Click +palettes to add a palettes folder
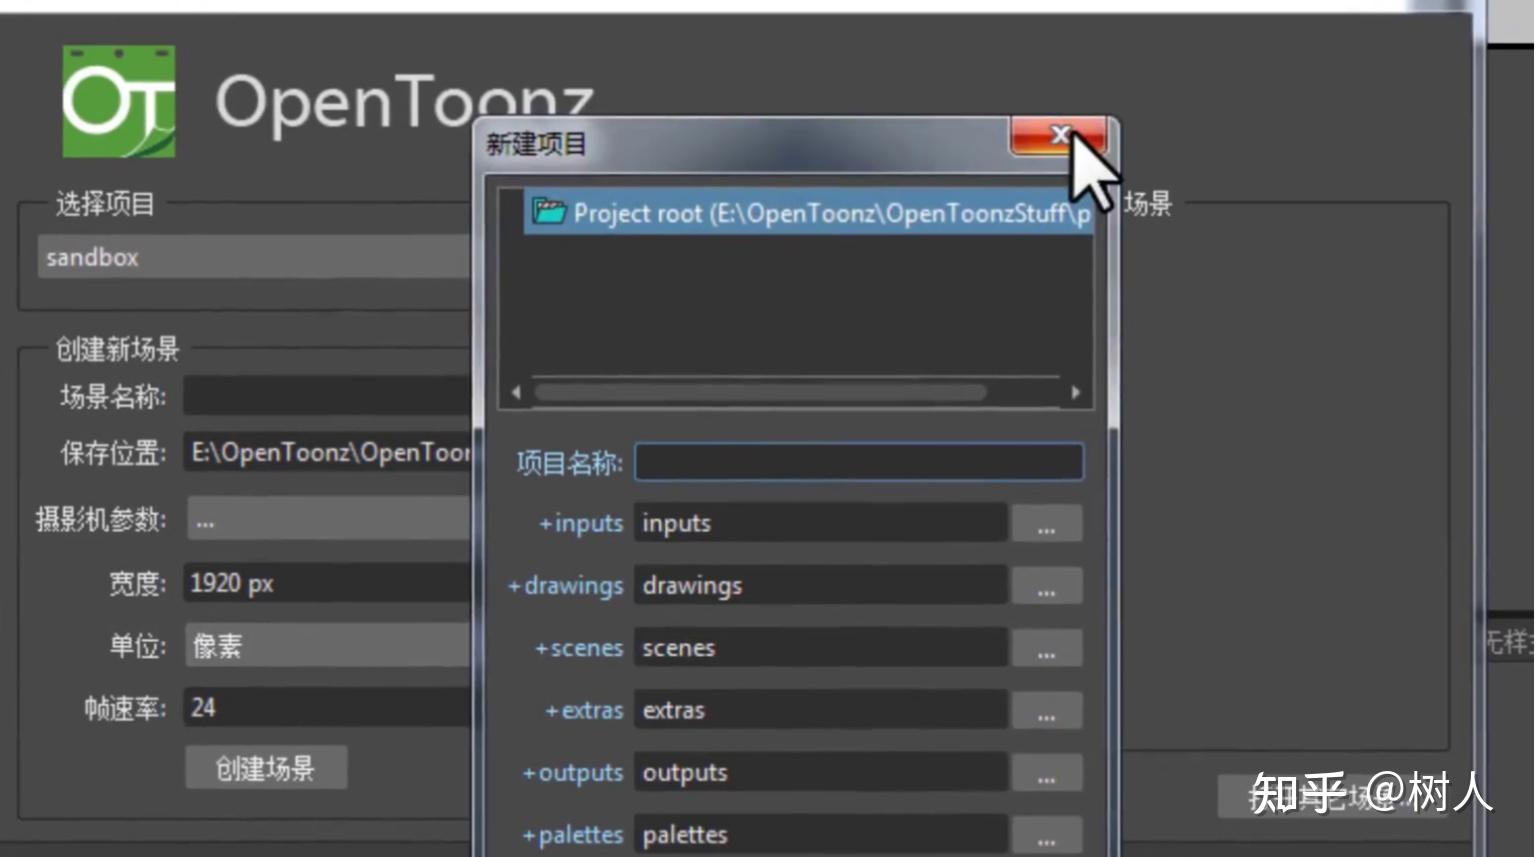Screen dimensions: 1536x857 (572, 834)
